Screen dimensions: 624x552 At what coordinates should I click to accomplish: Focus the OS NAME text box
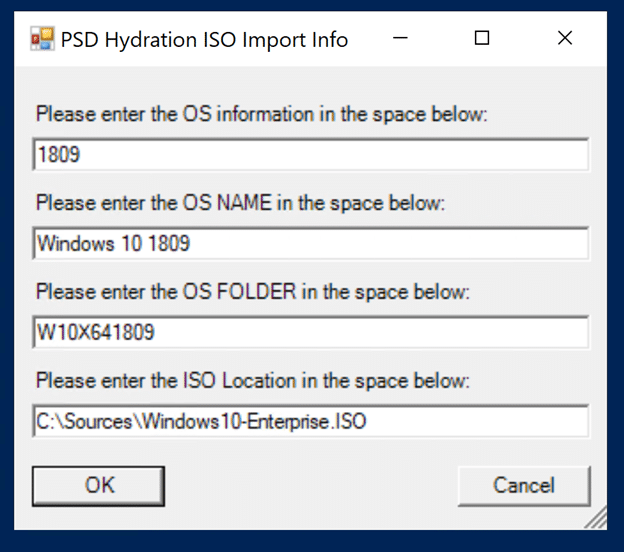310,243
